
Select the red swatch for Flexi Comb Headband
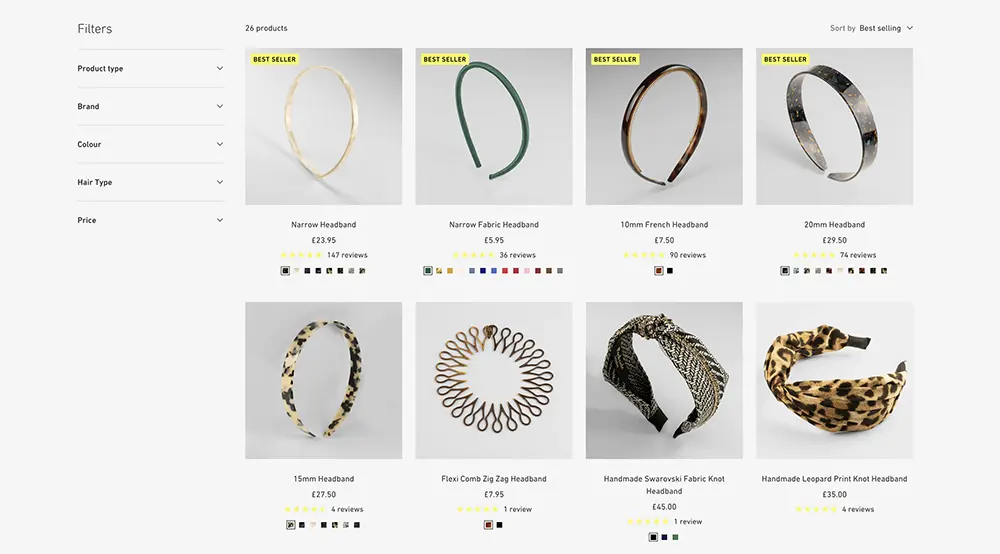click(x=489, y=525)
